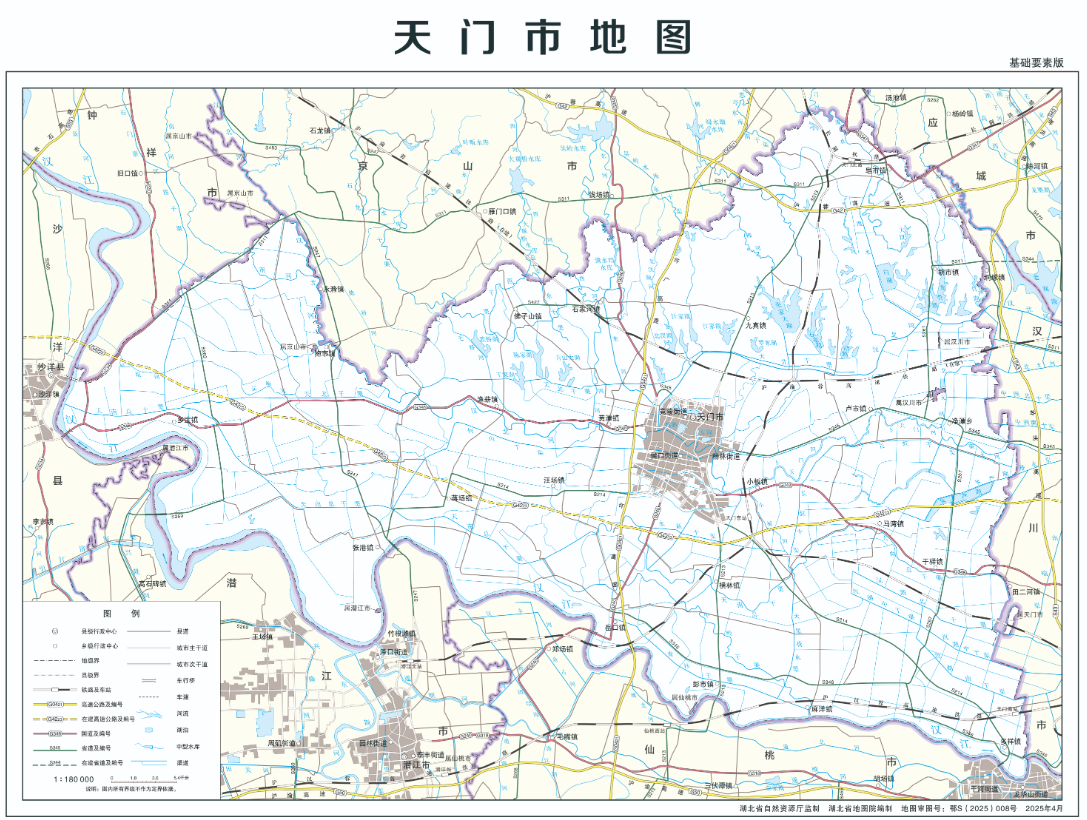
Task: Click the 黄潭镇 town label
Action: [x=609, y=418]
